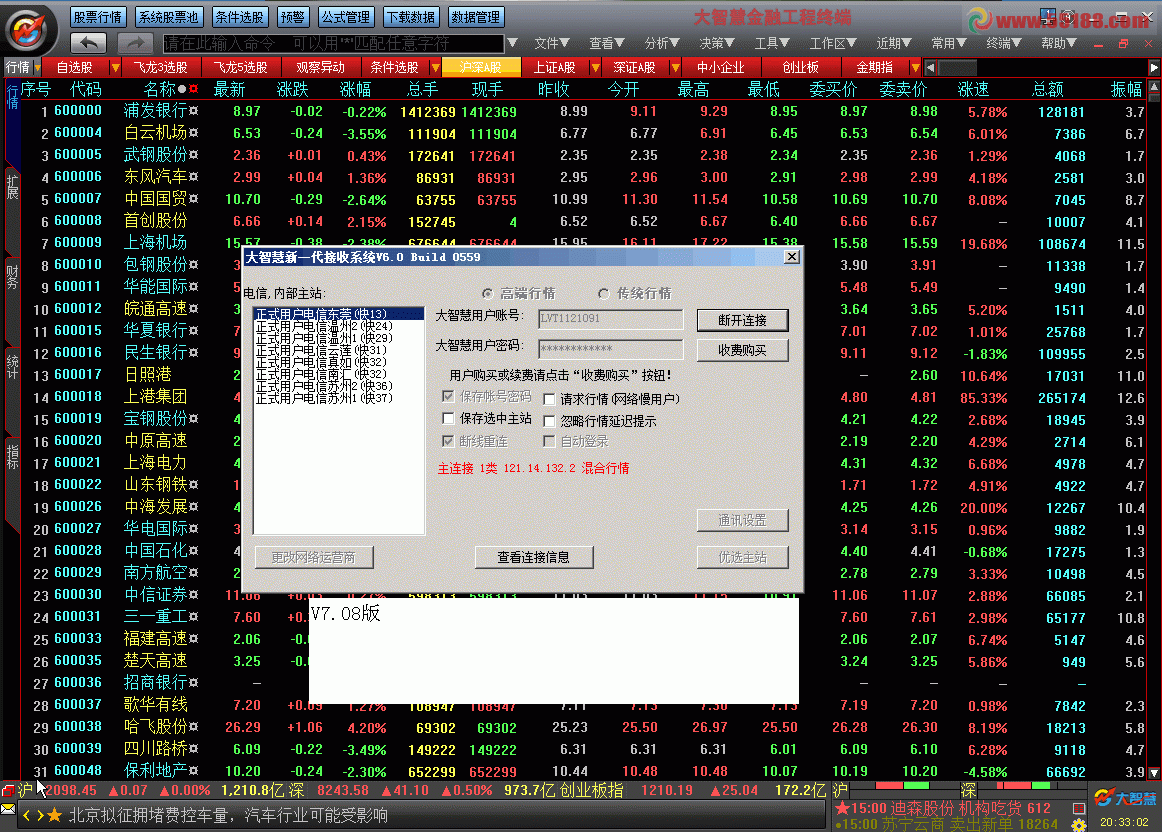Switch to the 沪深A股 tab

coord(480,67)
